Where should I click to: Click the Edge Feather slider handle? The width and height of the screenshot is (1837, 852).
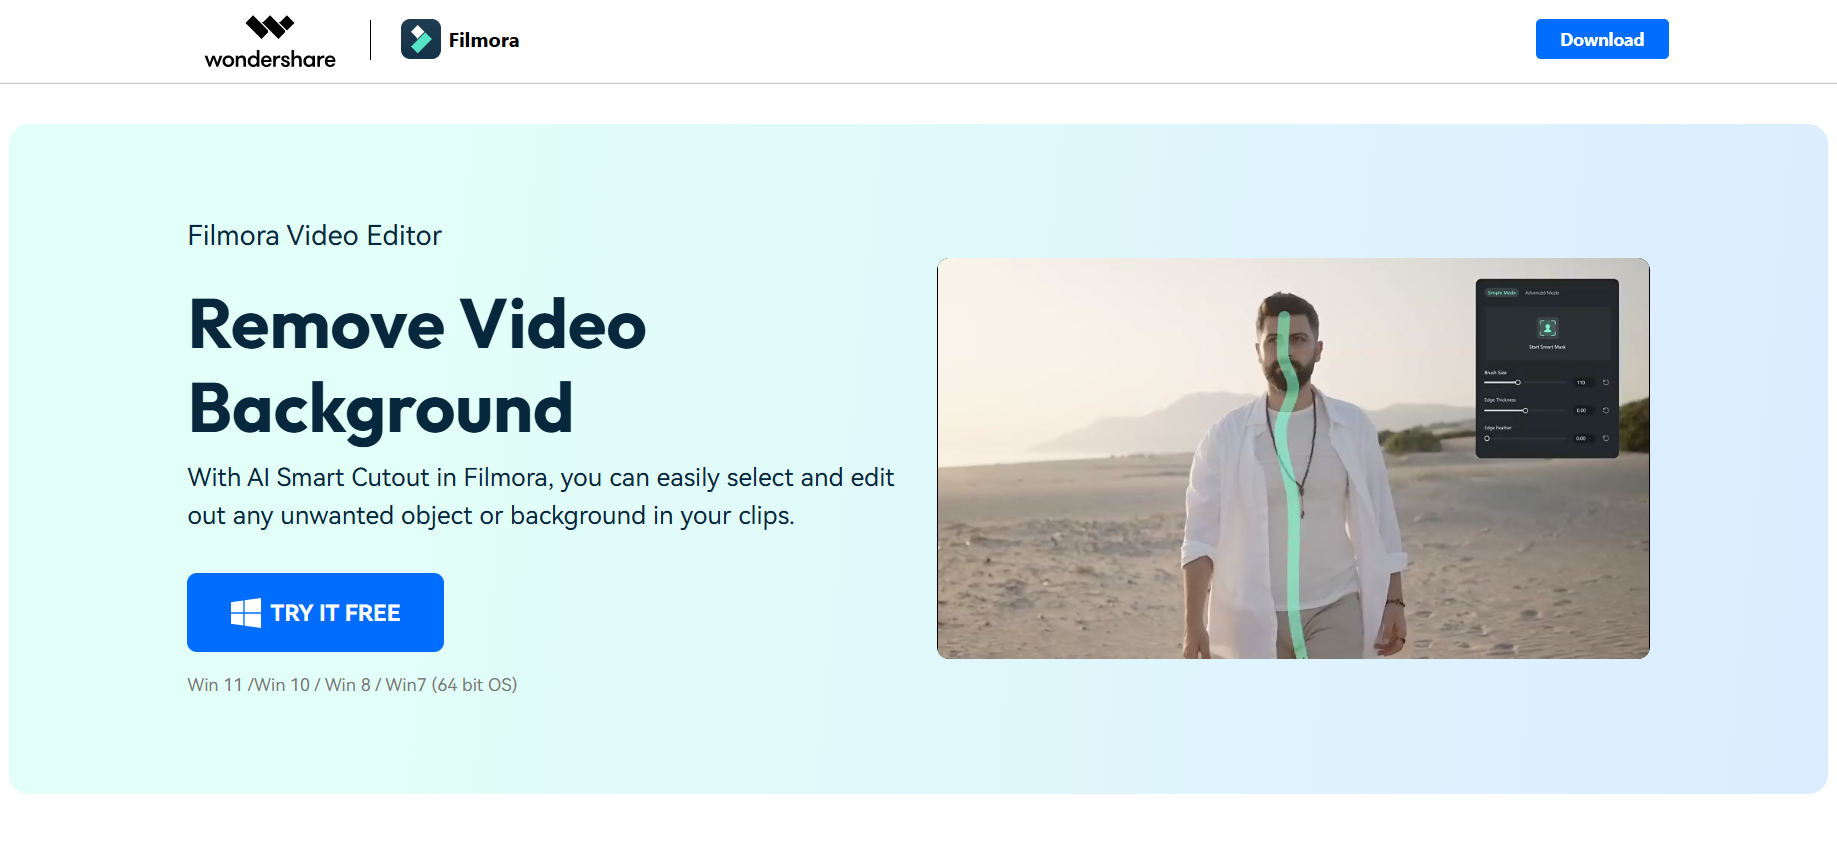(x=1487, y=438)
